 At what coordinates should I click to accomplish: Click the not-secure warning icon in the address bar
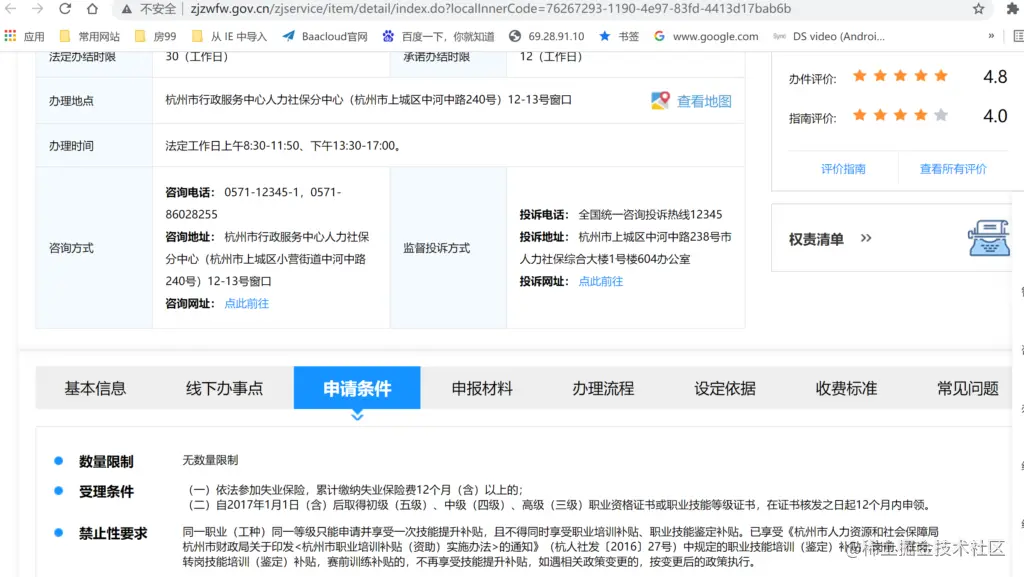126,8
